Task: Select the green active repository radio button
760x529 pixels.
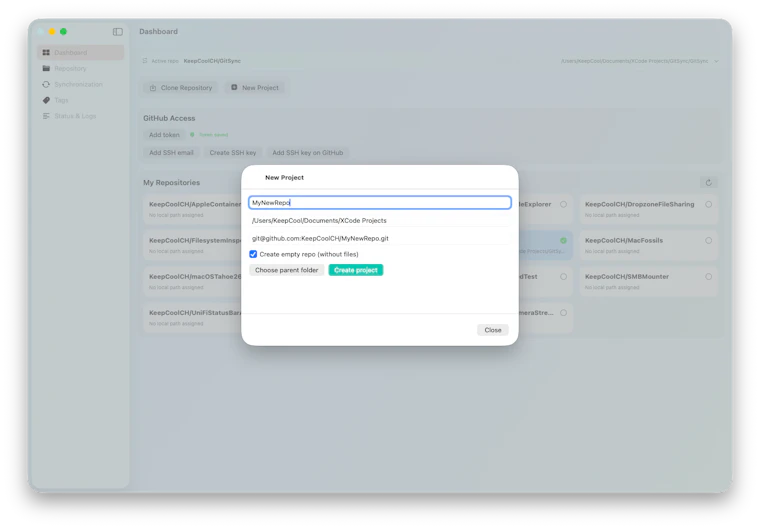Action: pyautogui.click(x=563, y=240)
